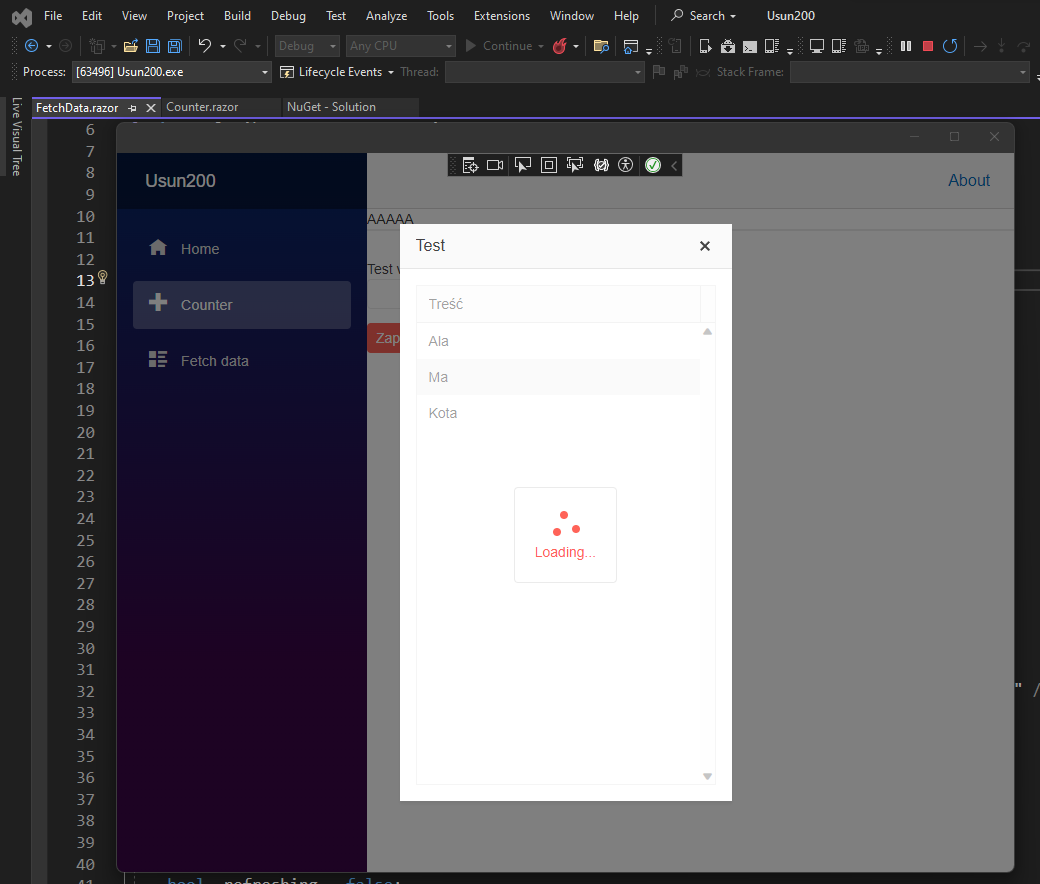The height and width of the screenshot is (884, 1040).
Task: Click the Break All pause icon
Action: tap(906, 46)
